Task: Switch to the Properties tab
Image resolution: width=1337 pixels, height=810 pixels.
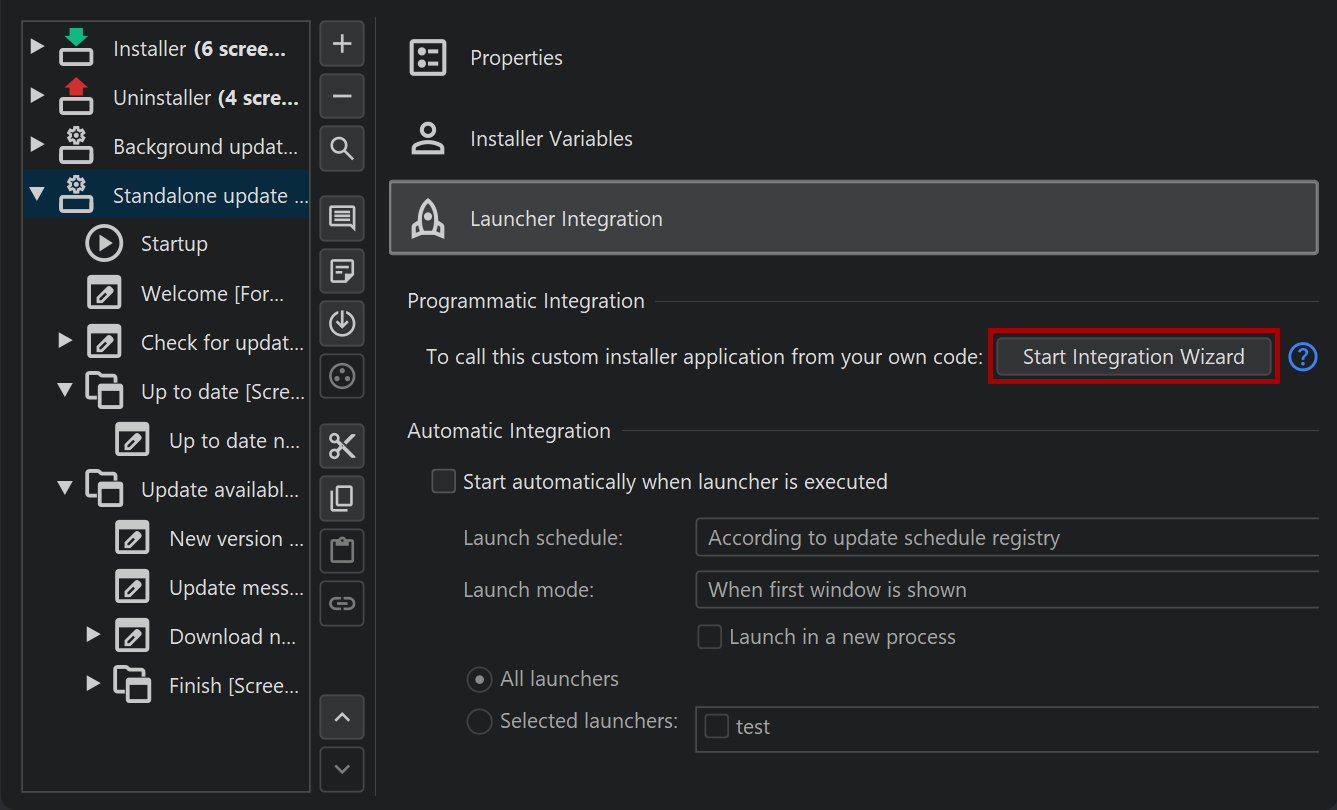Action: point(516,58)
